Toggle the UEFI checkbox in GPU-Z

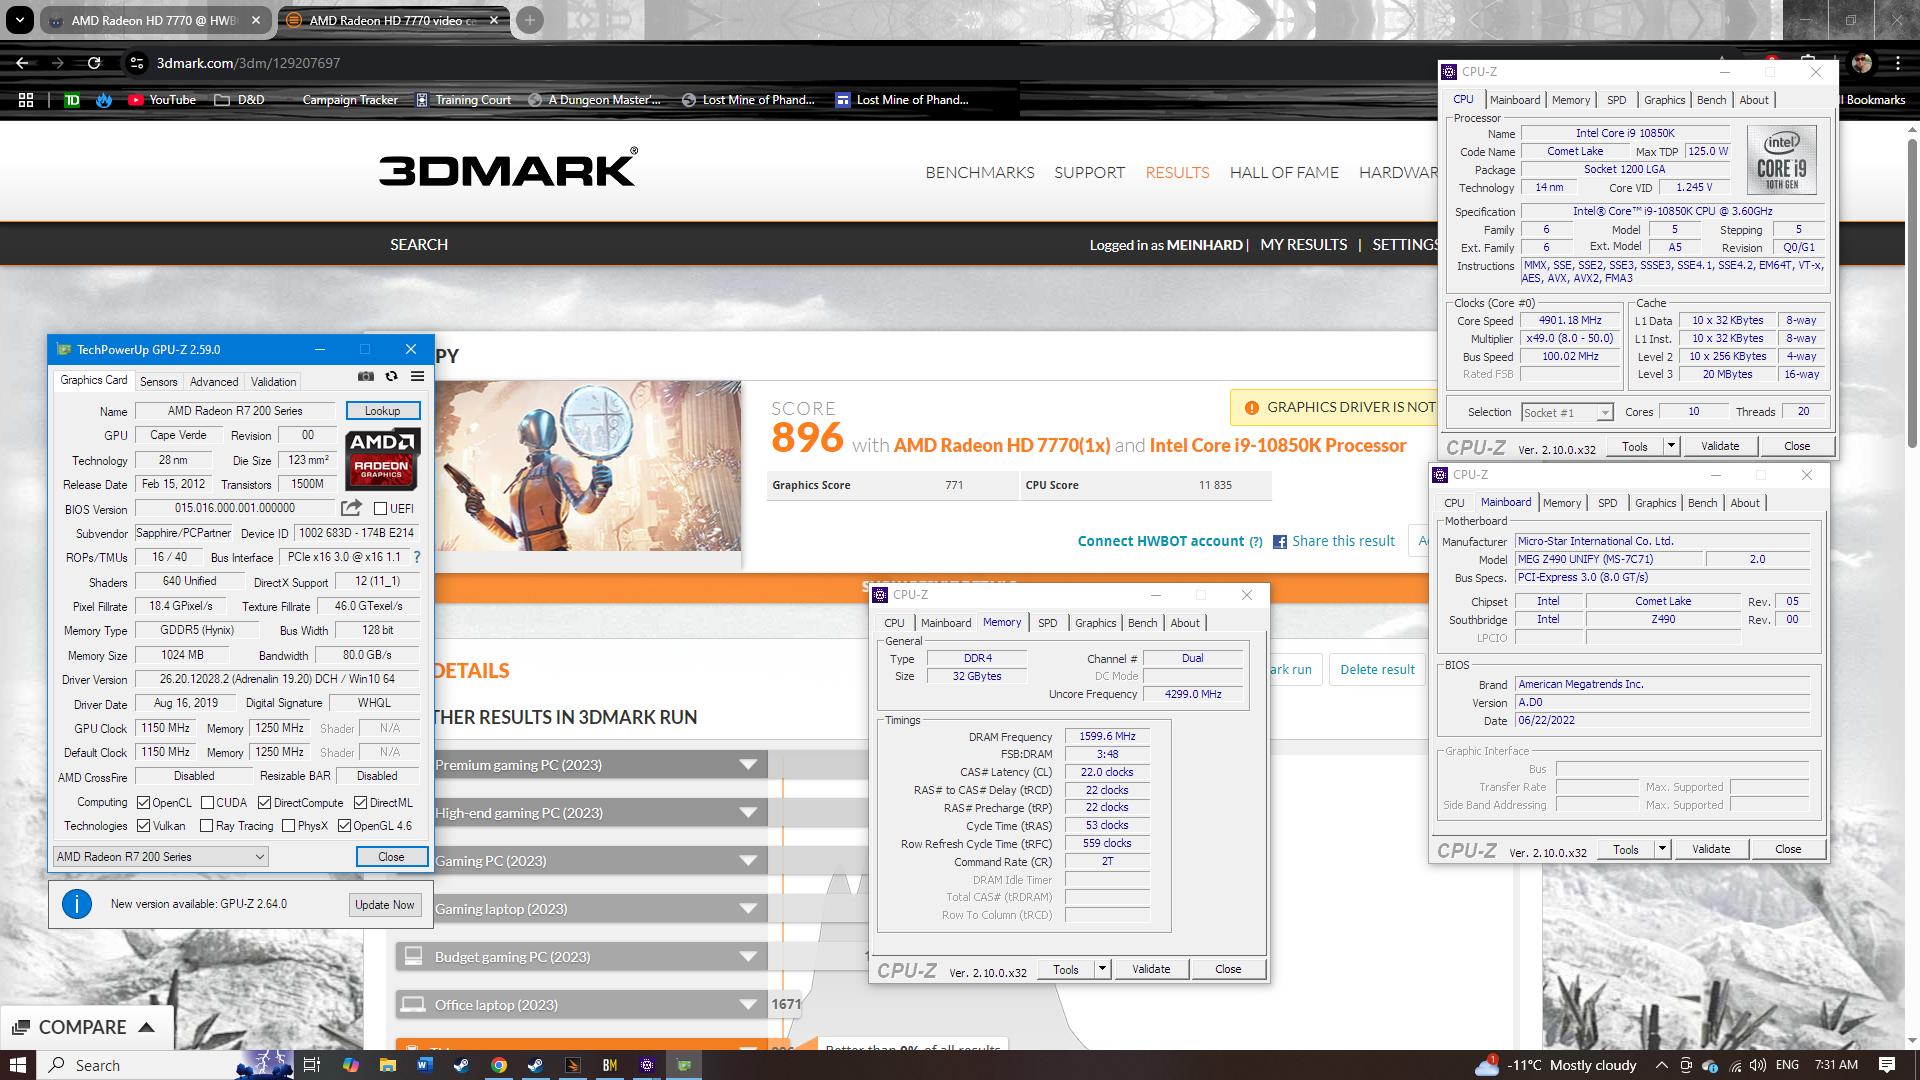point(380,509)
